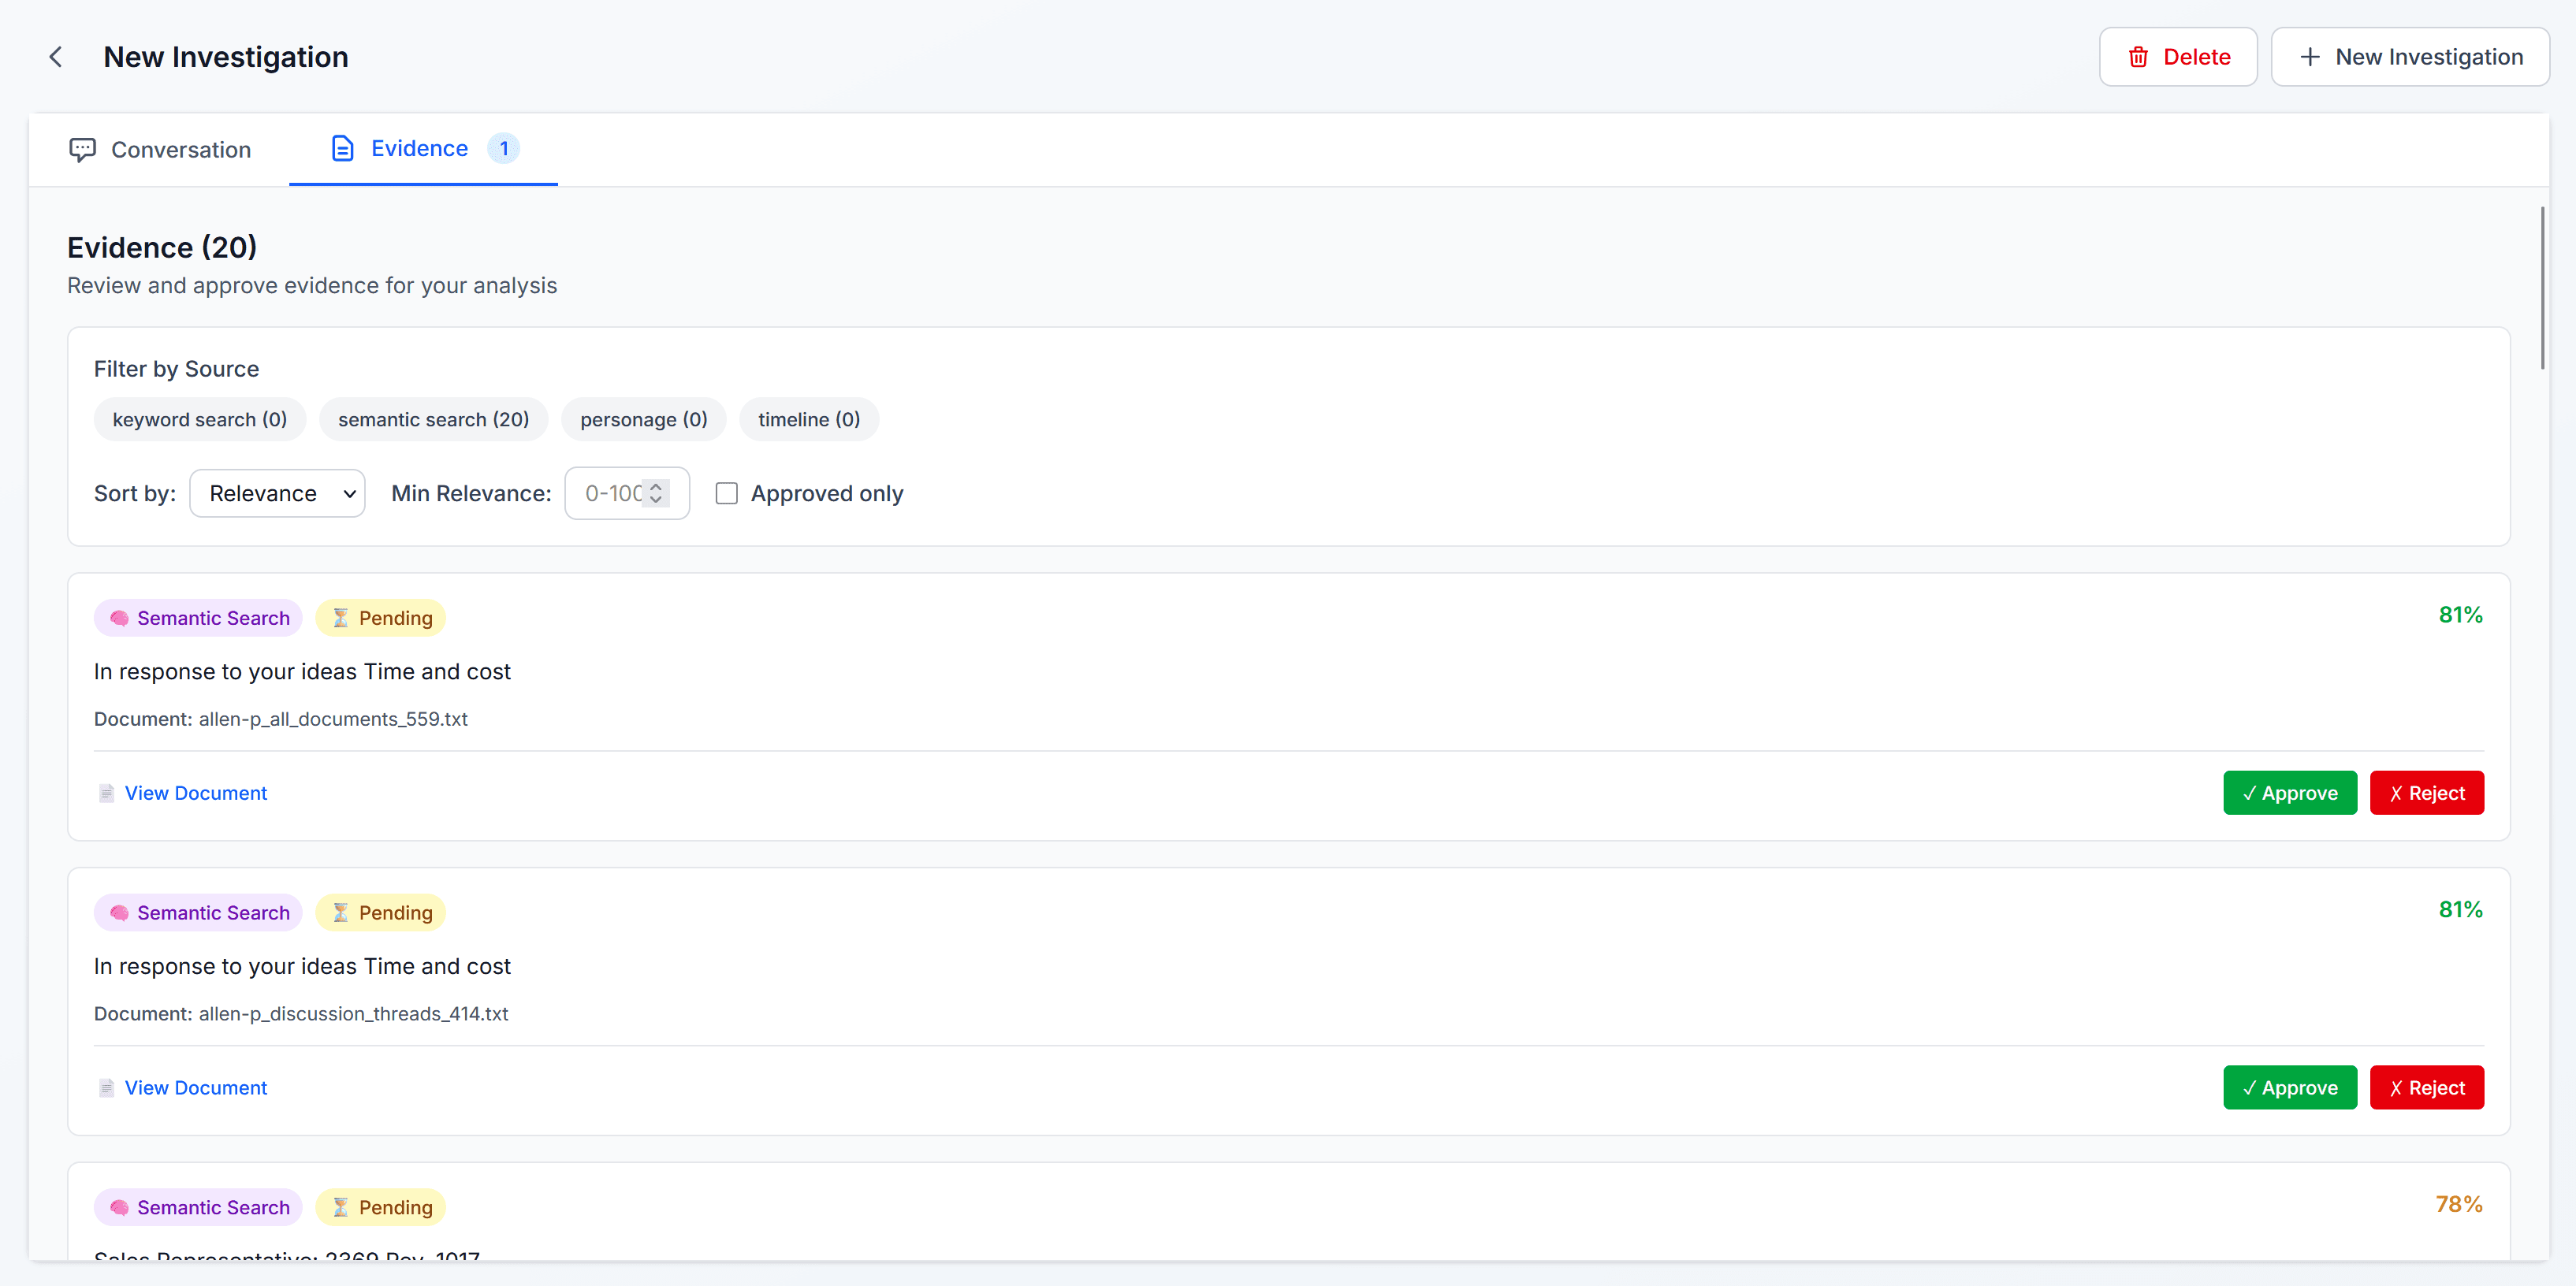Click the 'New Investigation' page title
Screen dimensions: 2576x1286
click(226, 57)
